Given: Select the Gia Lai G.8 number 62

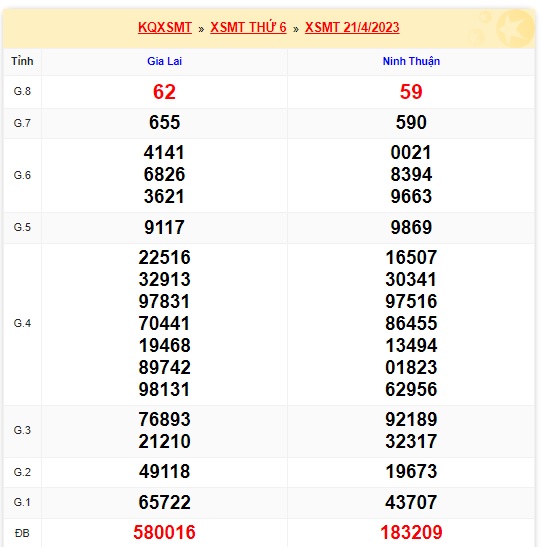Looking at the screenshot, I should point(164,92).
